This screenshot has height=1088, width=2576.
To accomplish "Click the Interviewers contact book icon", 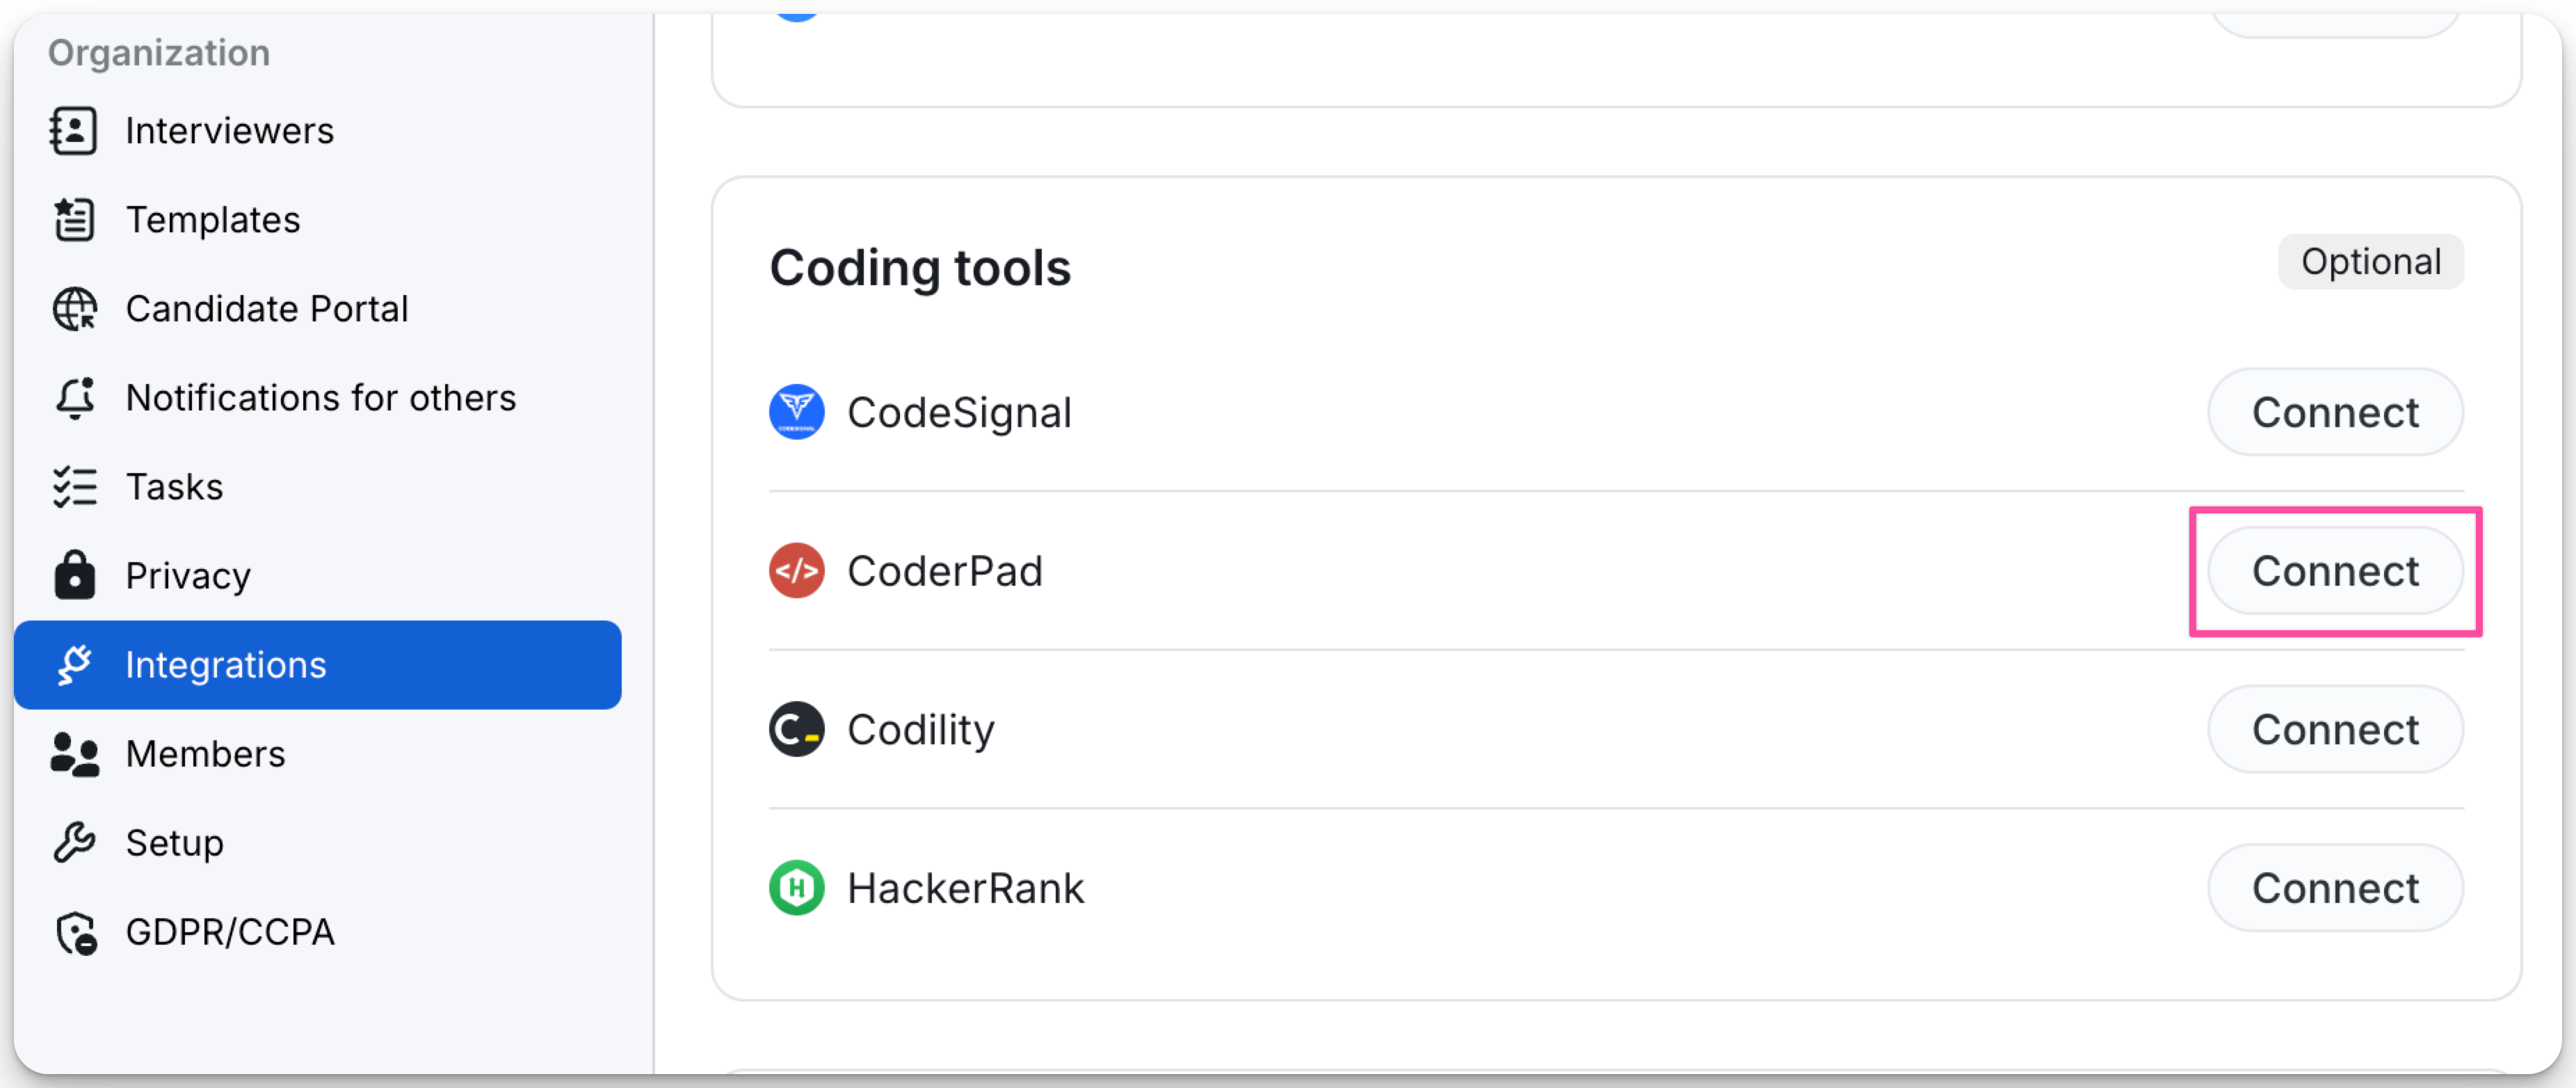I will 74,131.
